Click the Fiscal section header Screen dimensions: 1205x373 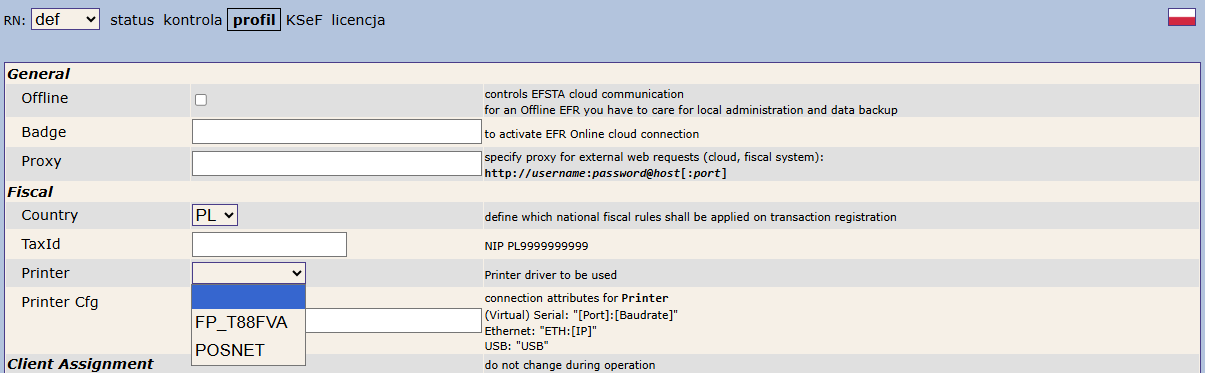pyautogui.click(x=30, y=191)
